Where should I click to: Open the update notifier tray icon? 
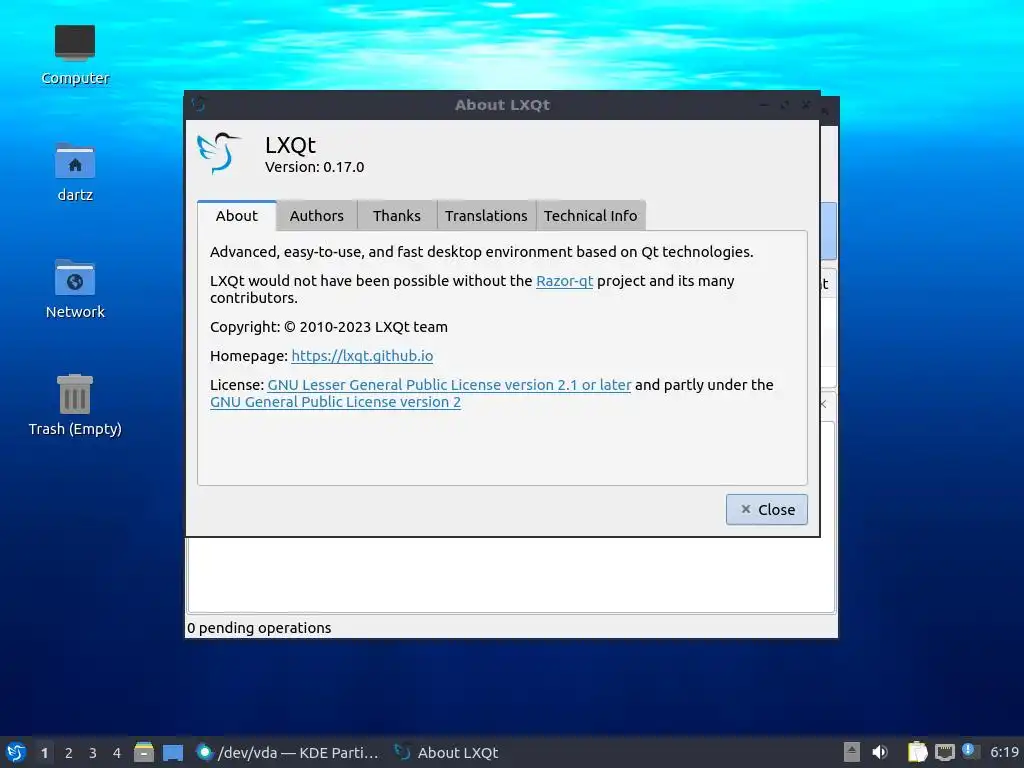click(970, 752)
